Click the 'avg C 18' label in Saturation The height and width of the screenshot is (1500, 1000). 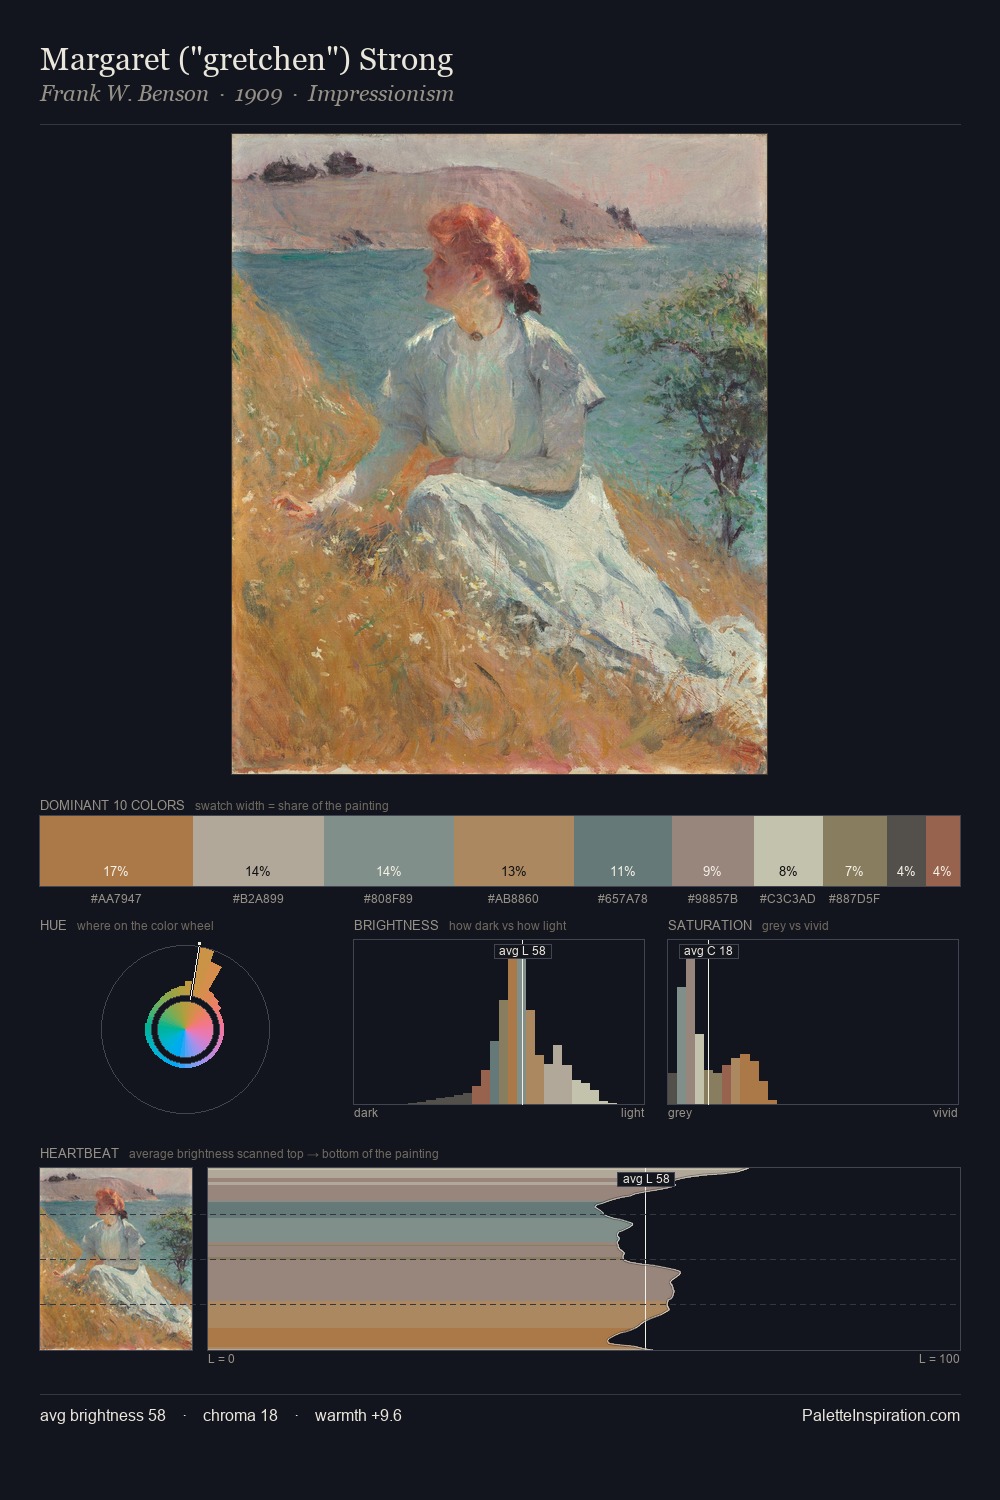click(x=708, y=951)
